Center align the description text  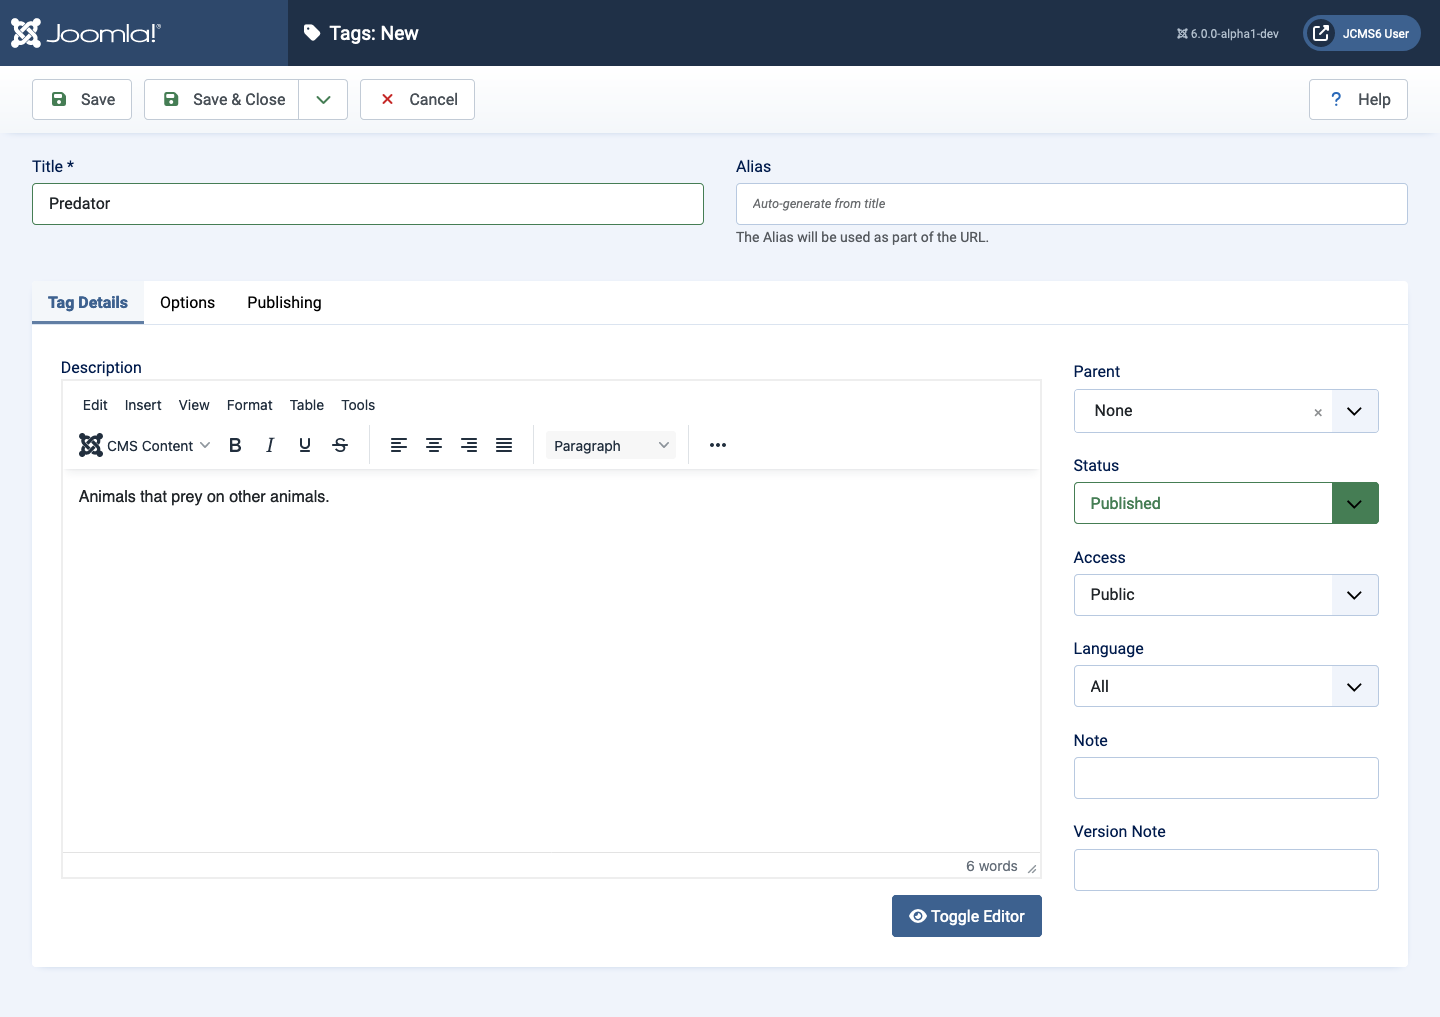coord(434,446)
